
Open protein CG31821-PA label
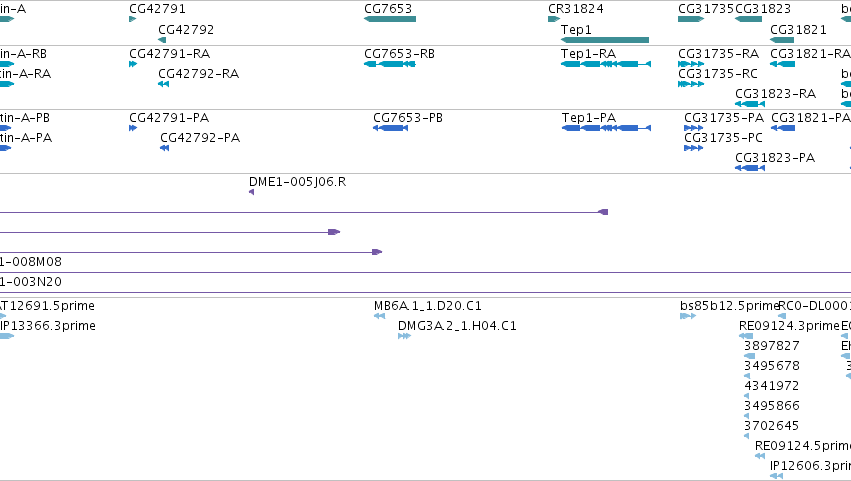[811, 118]
